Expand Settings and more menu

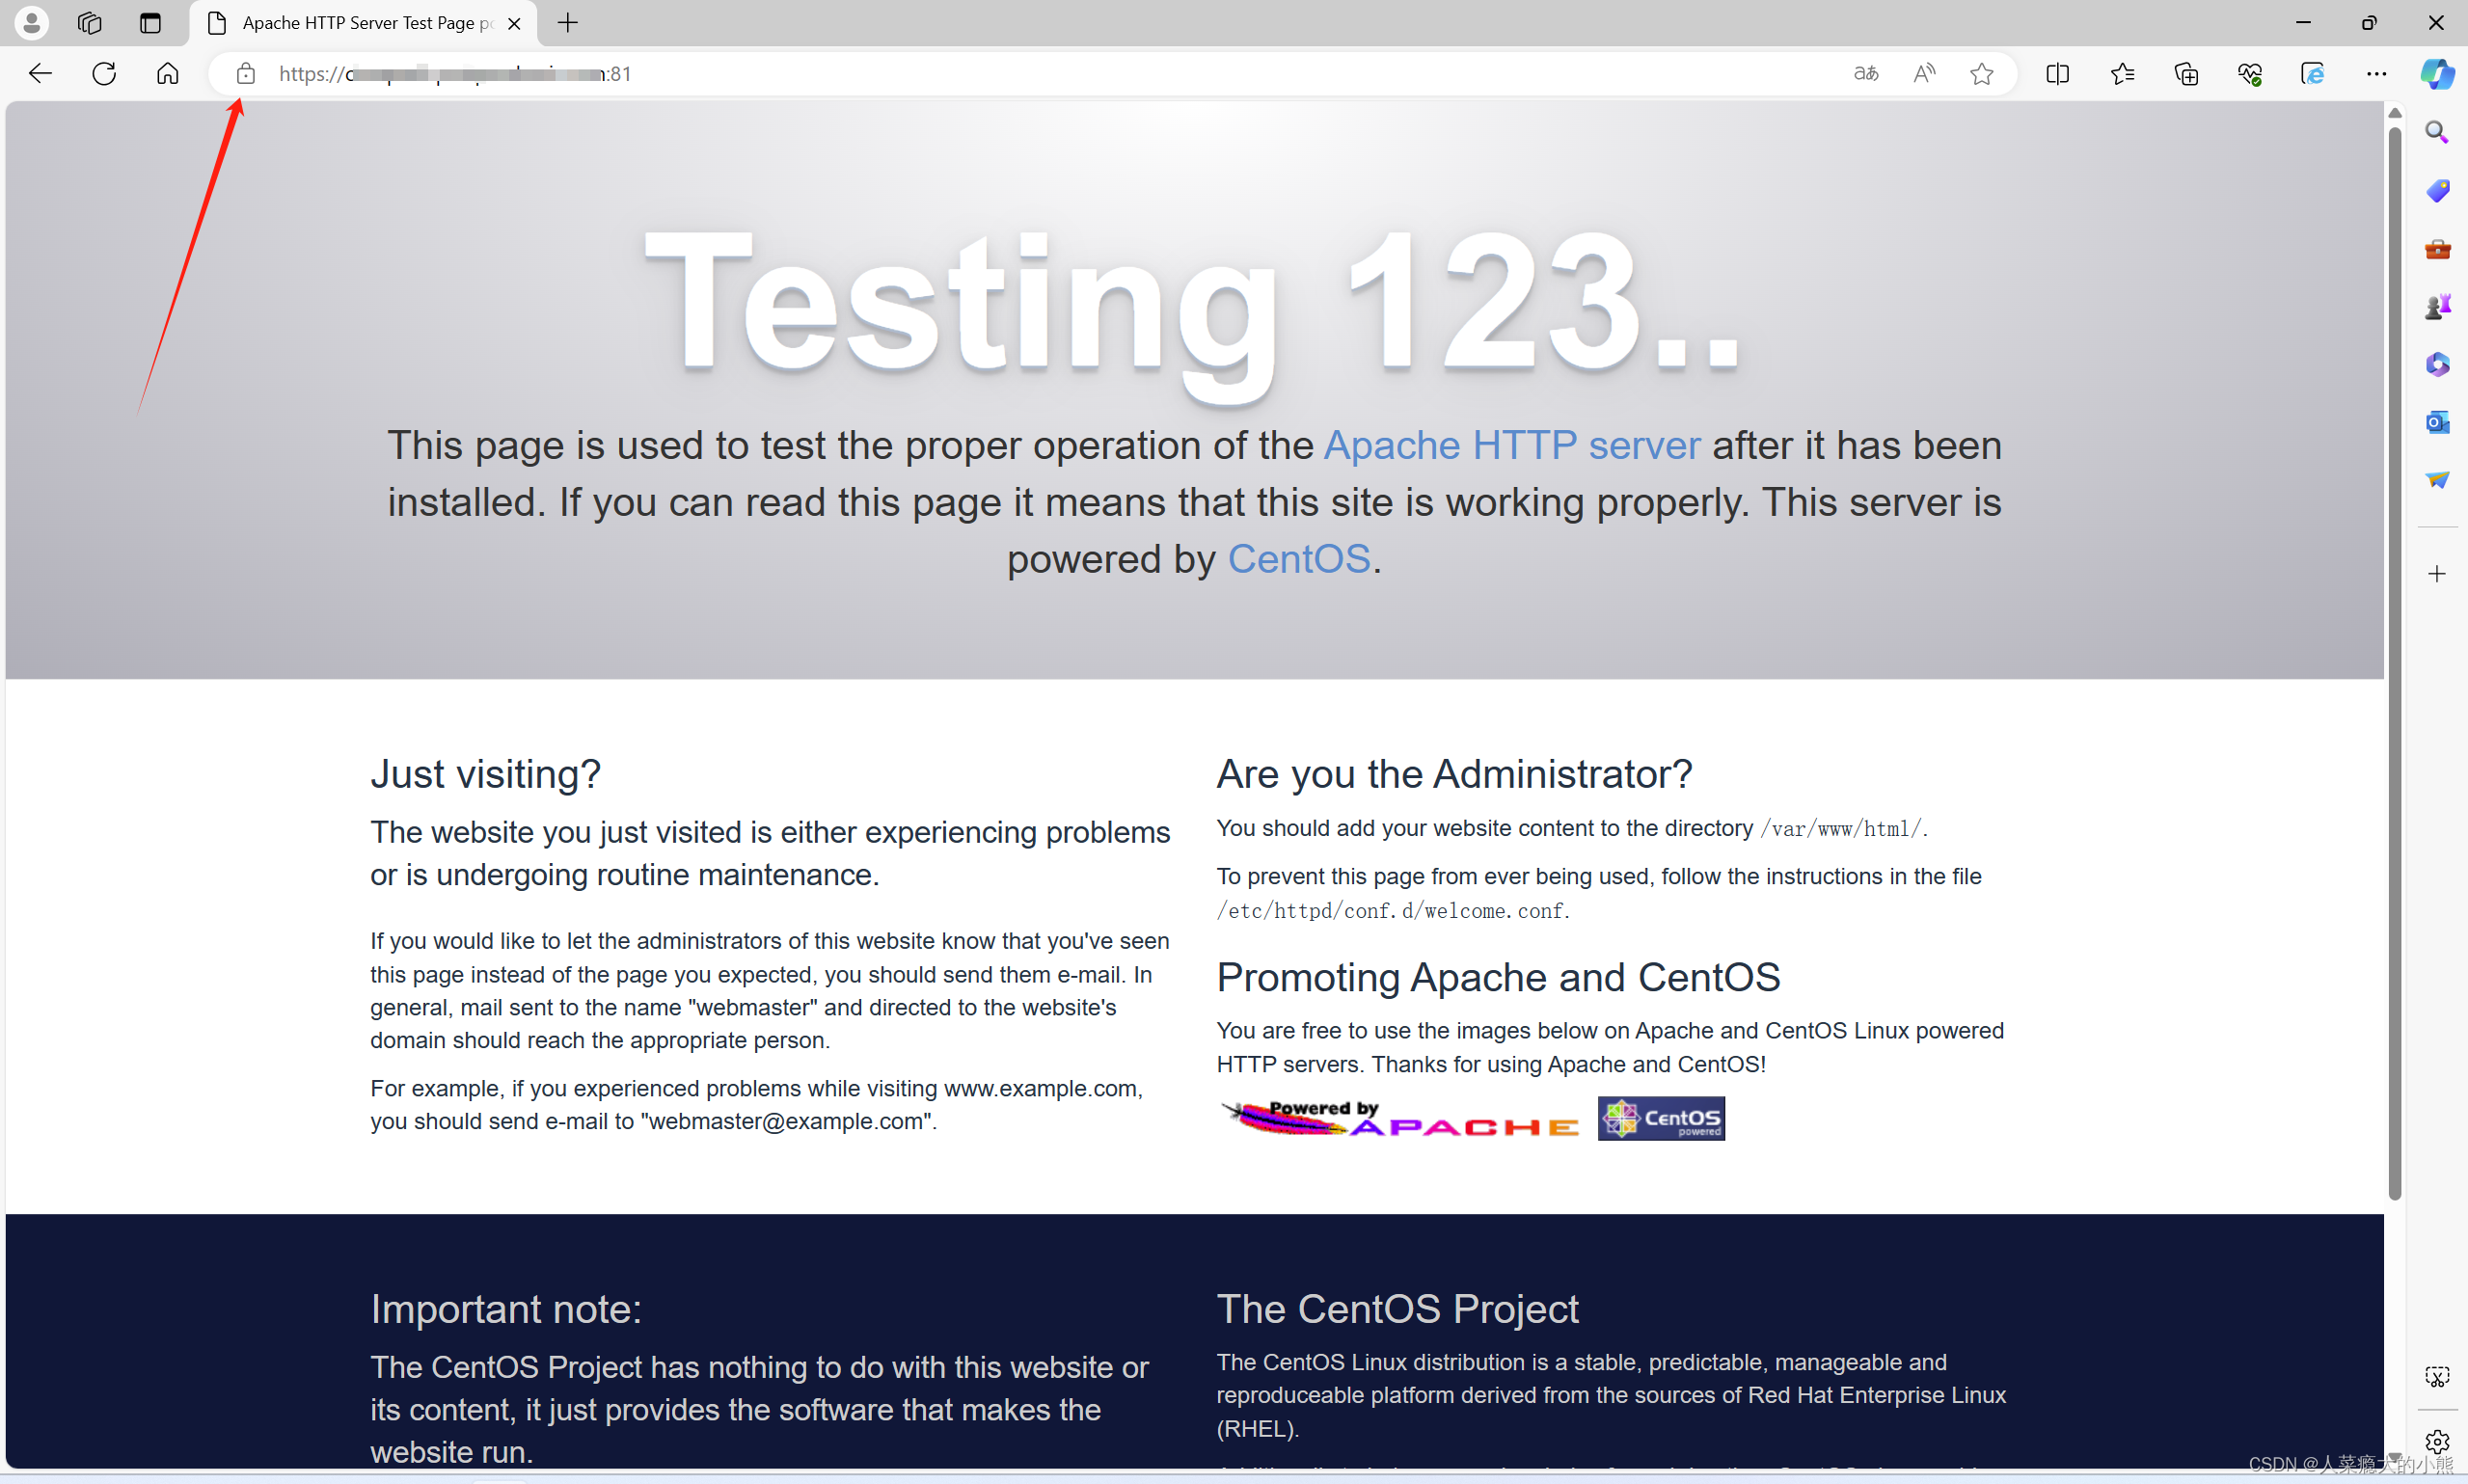[x=2376, y=74]
